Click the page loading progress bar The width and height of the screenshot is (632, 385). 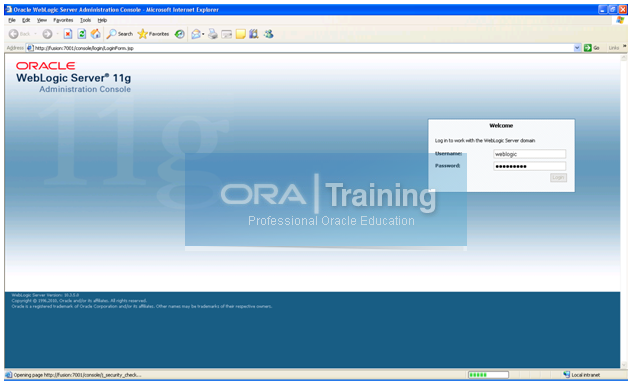point(488,375)
